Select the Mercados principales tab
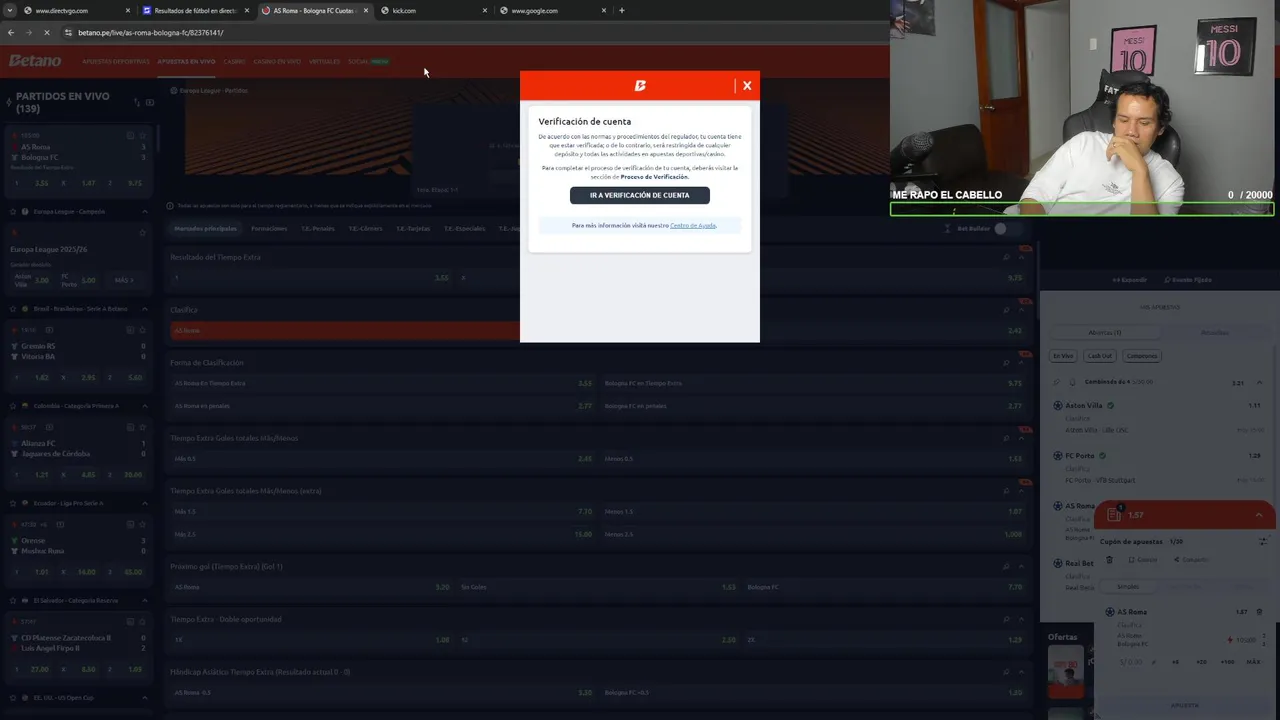 click(x=205, y=229)
